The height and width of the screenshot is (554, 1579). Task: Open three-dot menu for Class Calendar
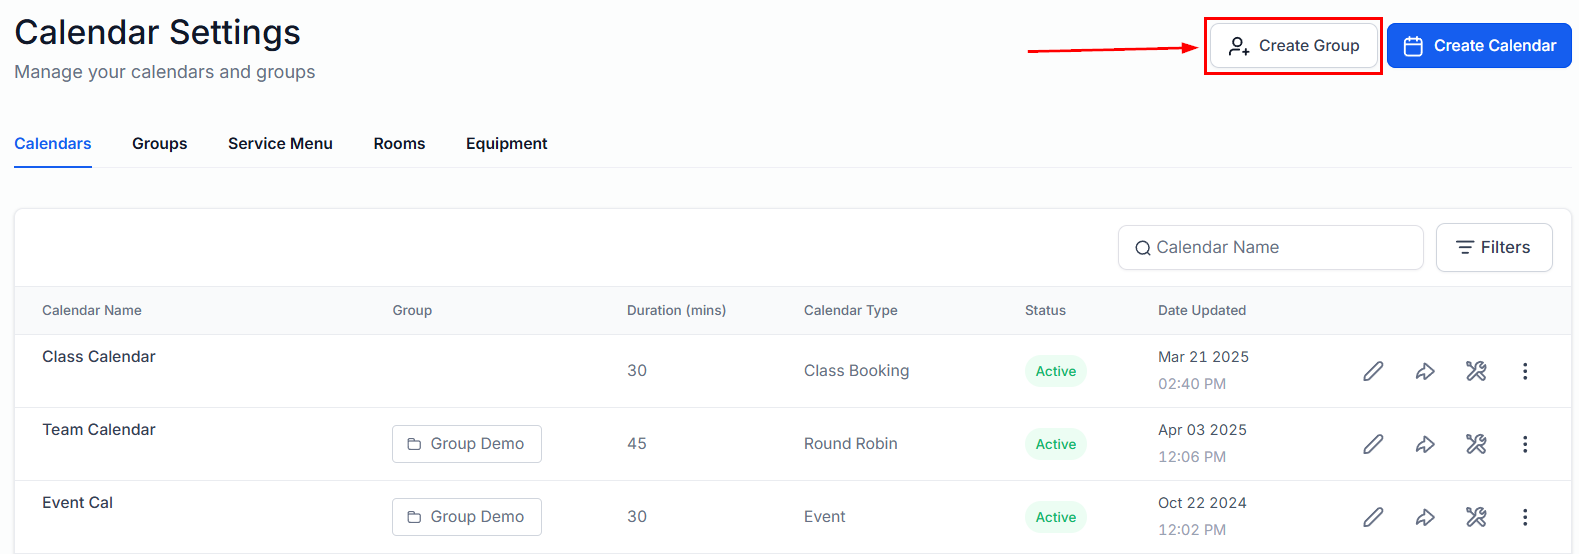coord(1525,371)
